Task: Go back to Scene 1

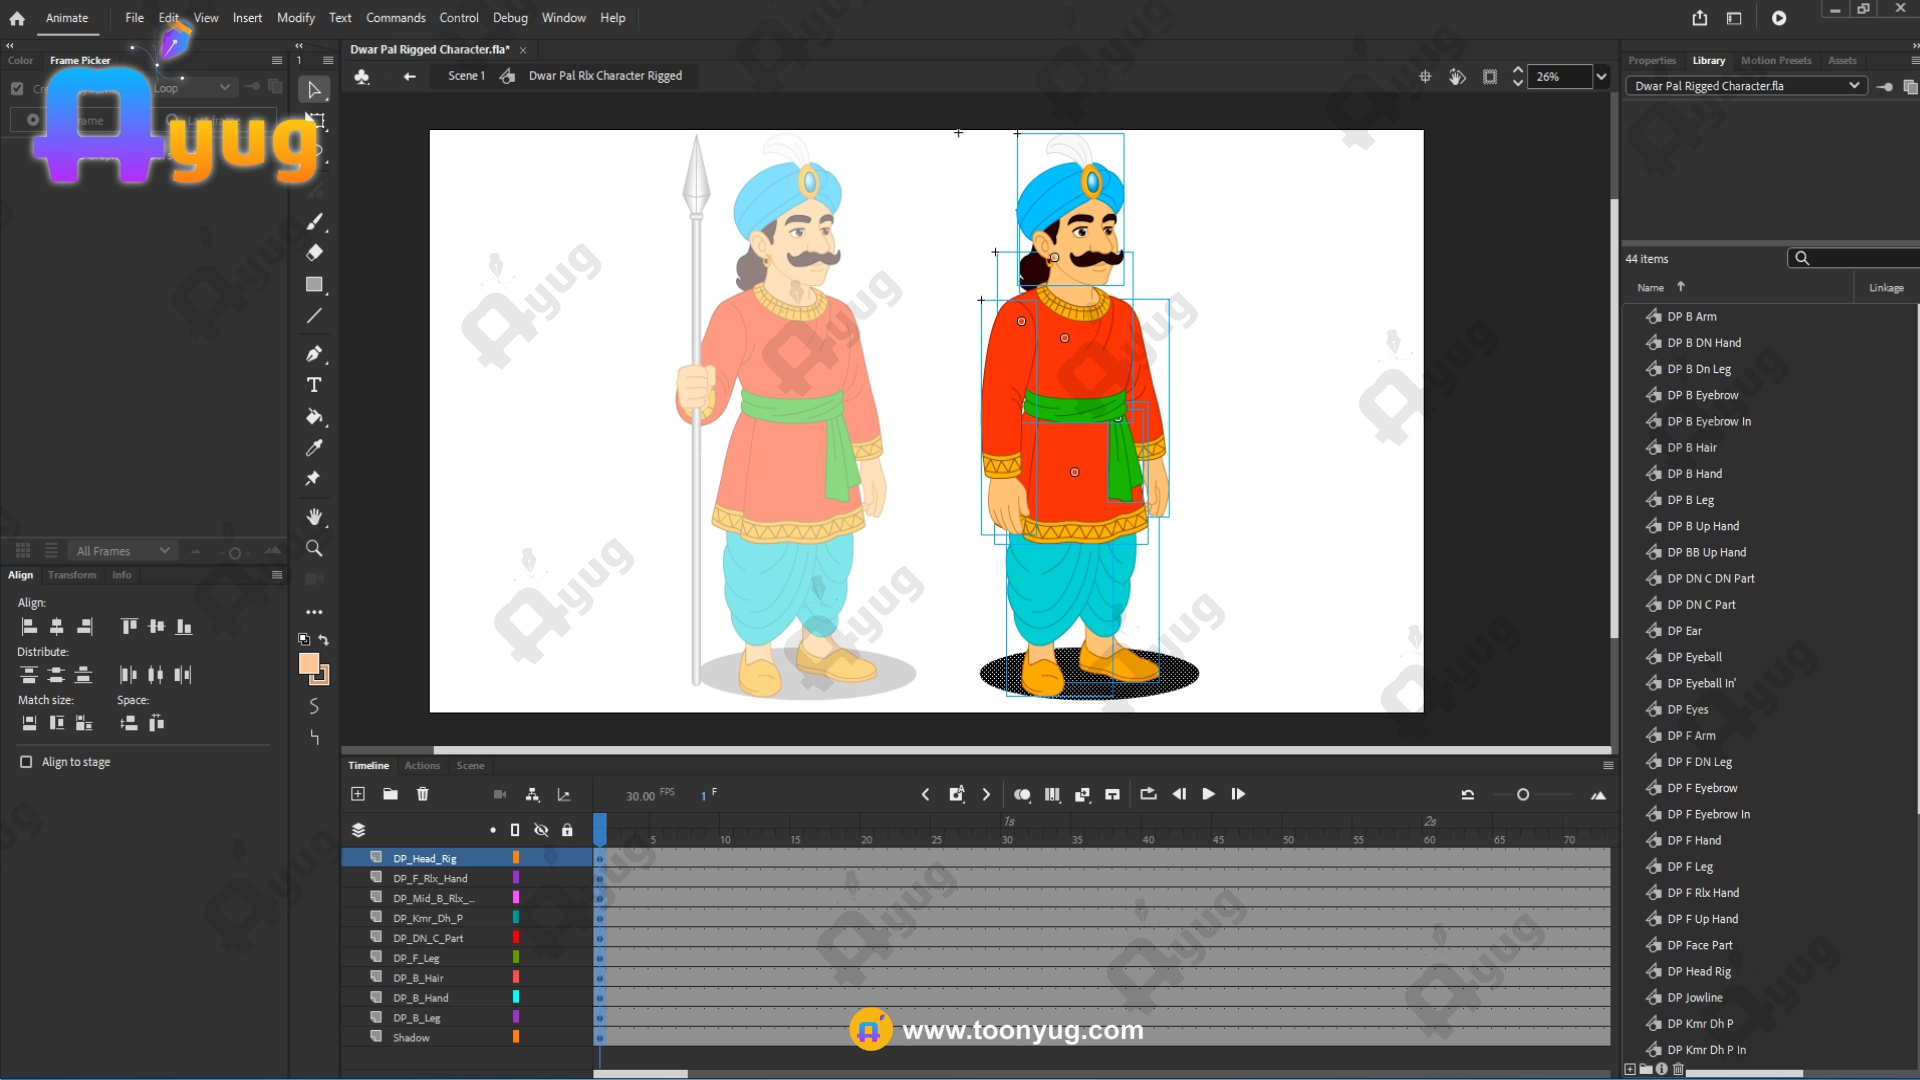Action: point(466,76)
